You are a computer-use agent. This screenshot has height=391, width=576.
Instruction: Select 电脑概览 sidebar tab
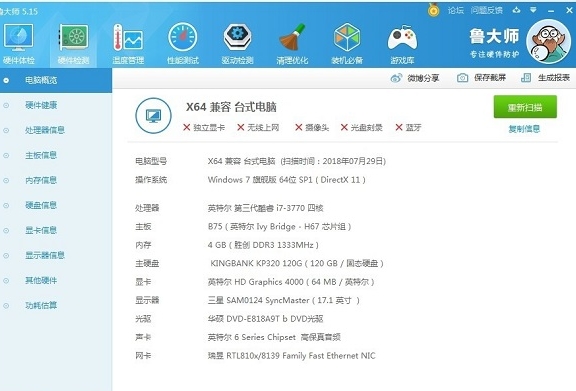[56, 80]
